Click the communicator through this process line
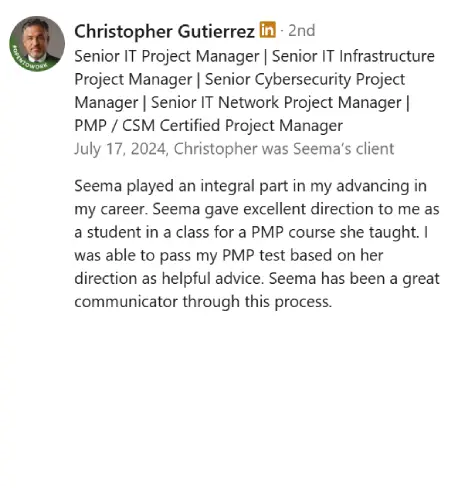The height and width of the screenshot is (488, 466). (203, 302)
